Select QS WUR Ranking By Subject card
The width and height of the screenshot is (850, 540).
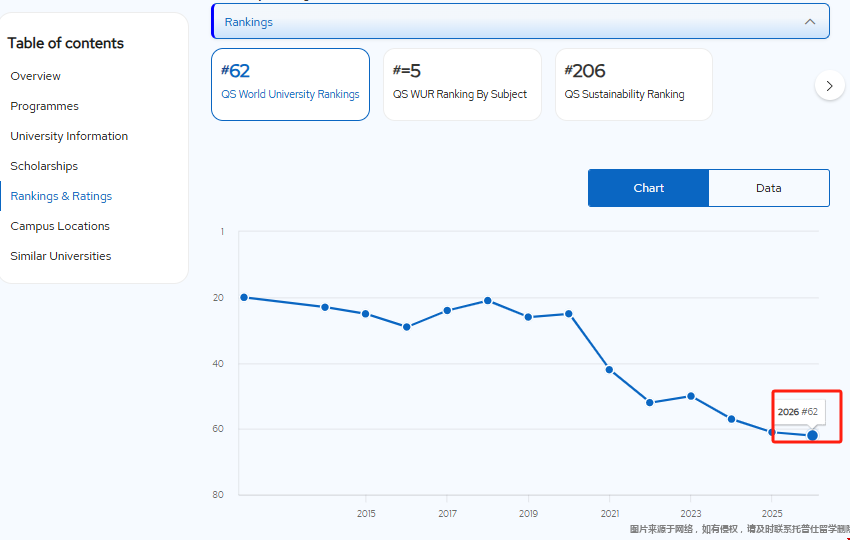point(462,84)
